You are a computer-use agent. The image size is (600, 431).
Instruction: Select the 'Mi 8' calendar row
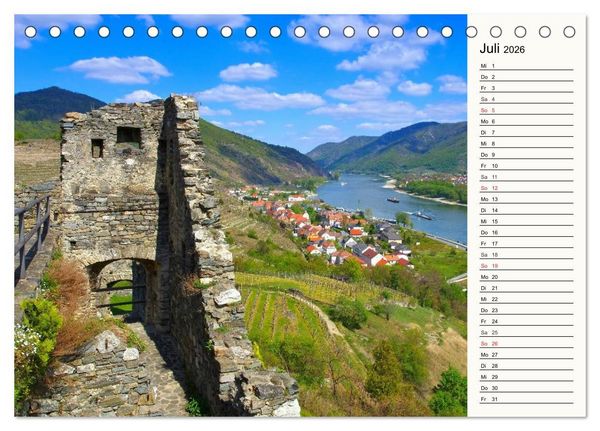pos(527,144)
